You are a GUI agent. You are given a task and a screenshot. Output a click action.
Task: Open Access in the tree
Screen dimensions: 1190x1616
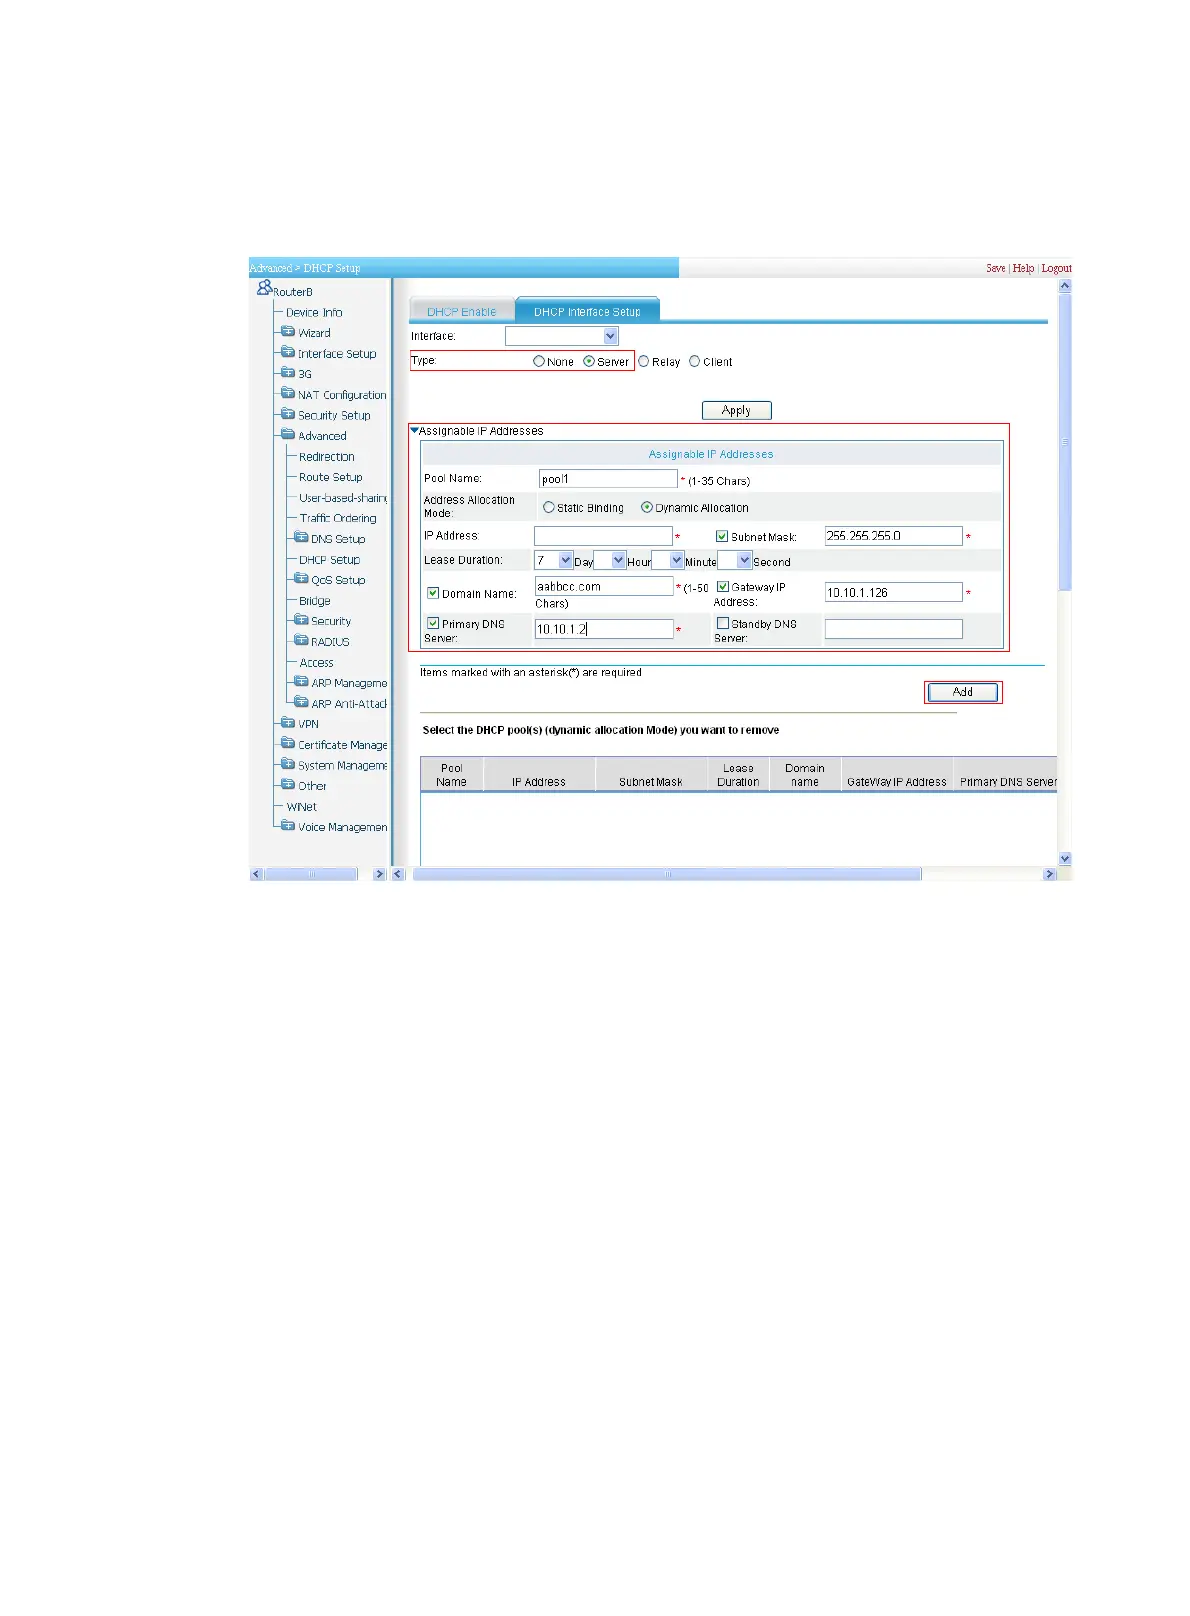(x=317, y=662)
